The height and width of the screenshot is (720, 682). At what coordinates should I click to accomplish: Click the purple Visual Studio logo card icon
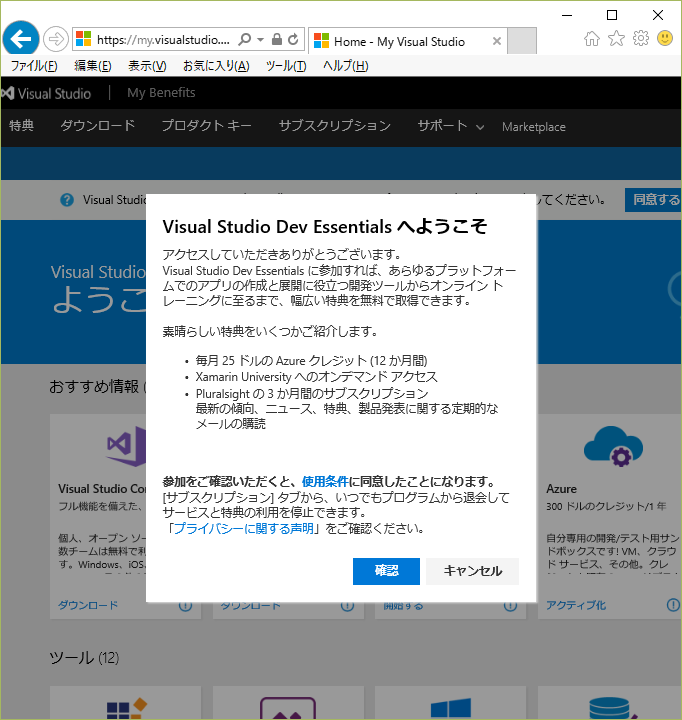pyautogui.click(x=125, y=446)
